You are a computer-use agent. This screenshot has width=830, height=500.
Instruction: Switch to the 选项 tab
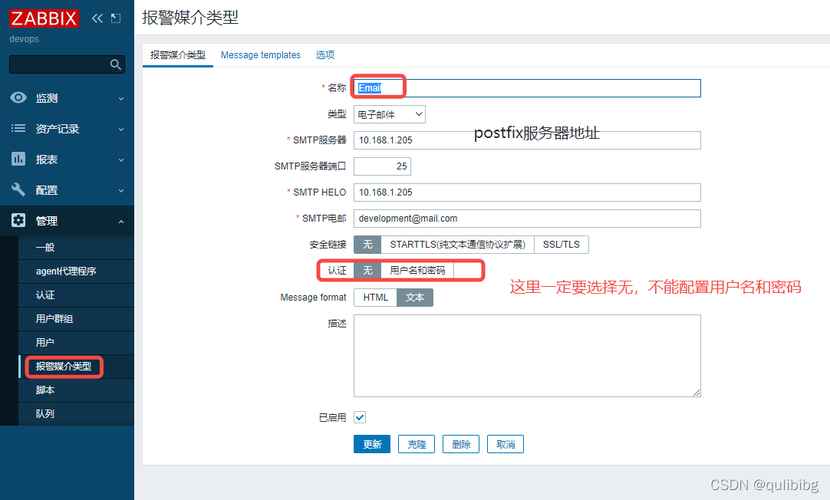coord(325,55)
